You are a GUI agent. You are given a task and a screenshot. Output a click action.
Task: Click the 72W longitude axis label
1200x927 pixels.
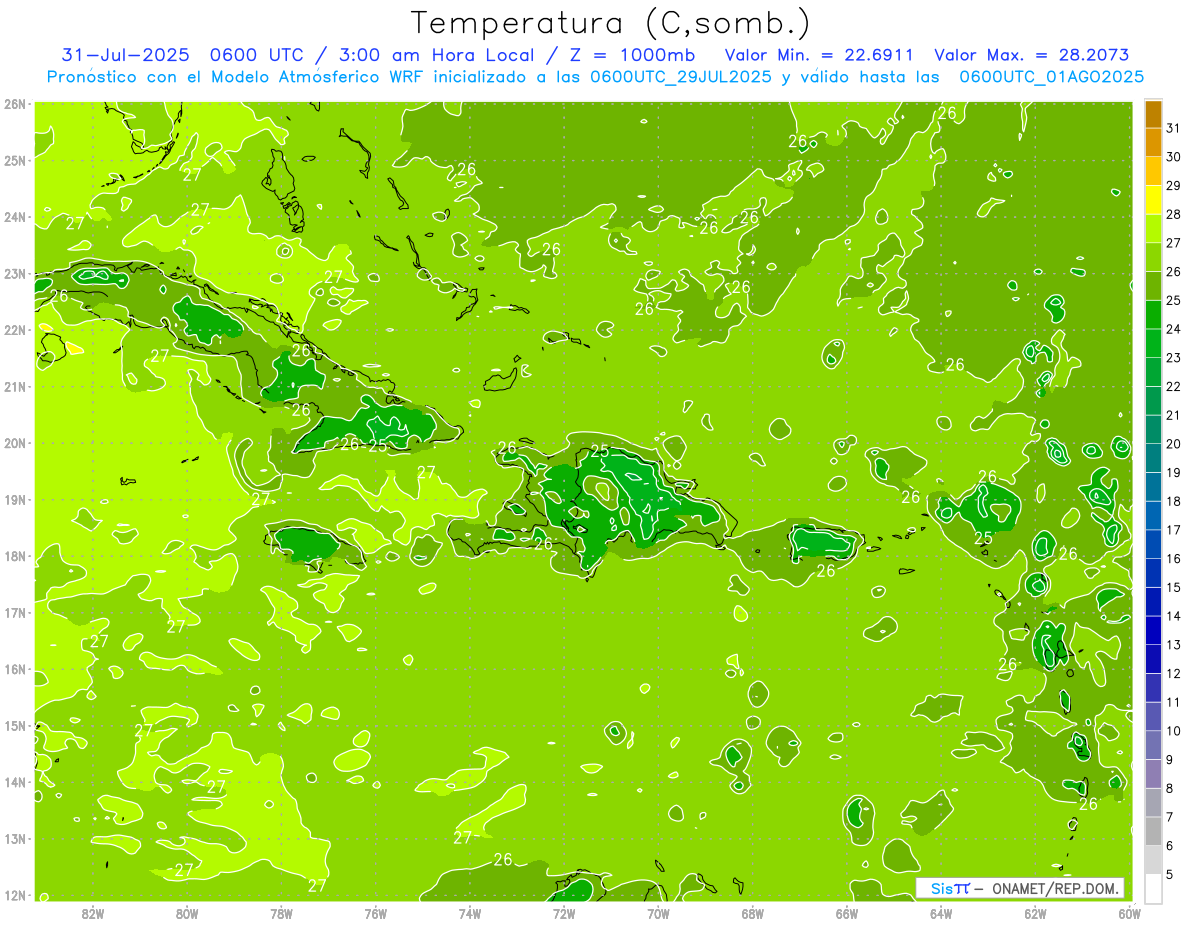tap(564, 912)
